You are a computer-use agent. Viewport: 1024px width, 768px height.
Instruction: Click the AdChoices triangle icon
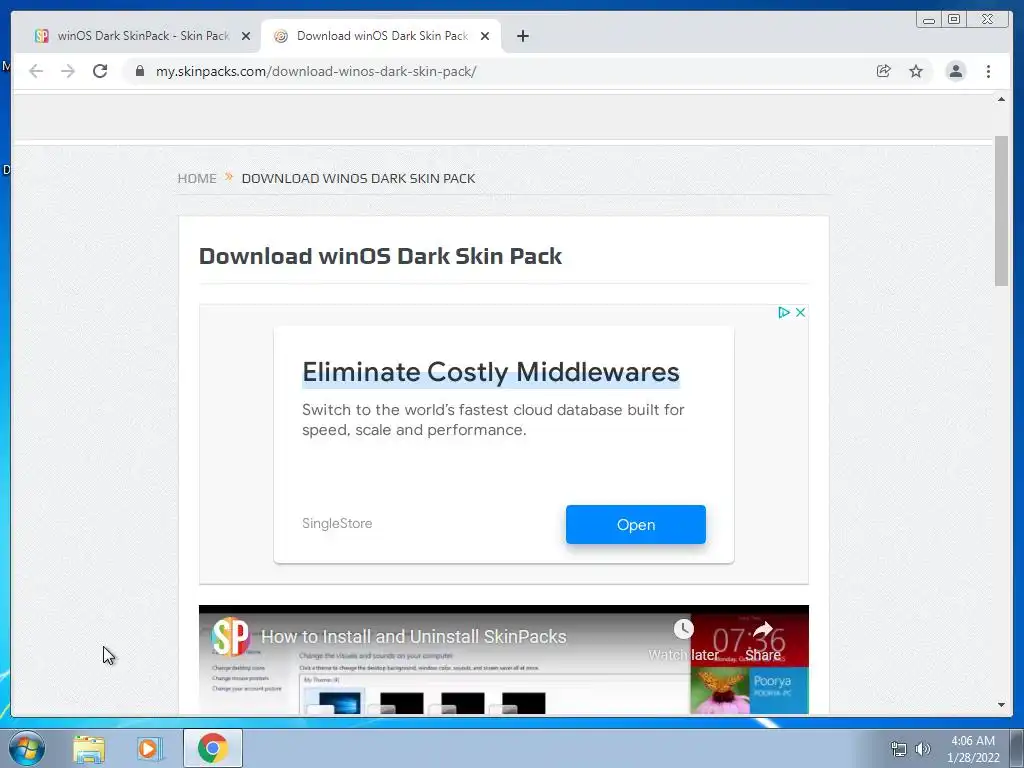(784, 312)
